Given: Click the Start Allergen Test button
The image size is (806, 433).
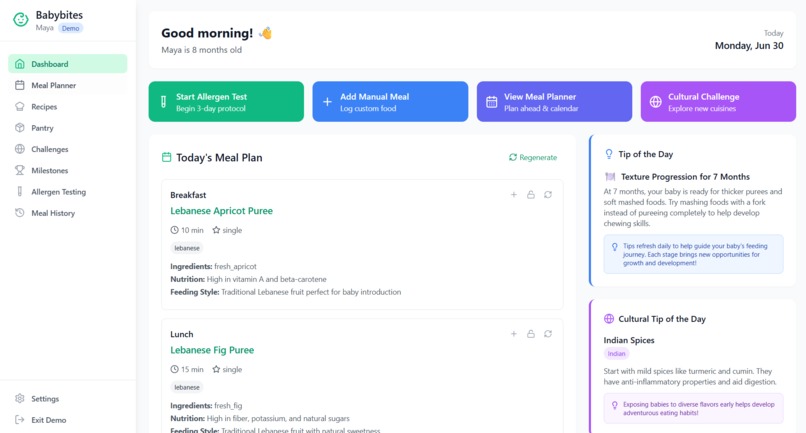Looking at the screenshot, I should [x=226, y=101].
